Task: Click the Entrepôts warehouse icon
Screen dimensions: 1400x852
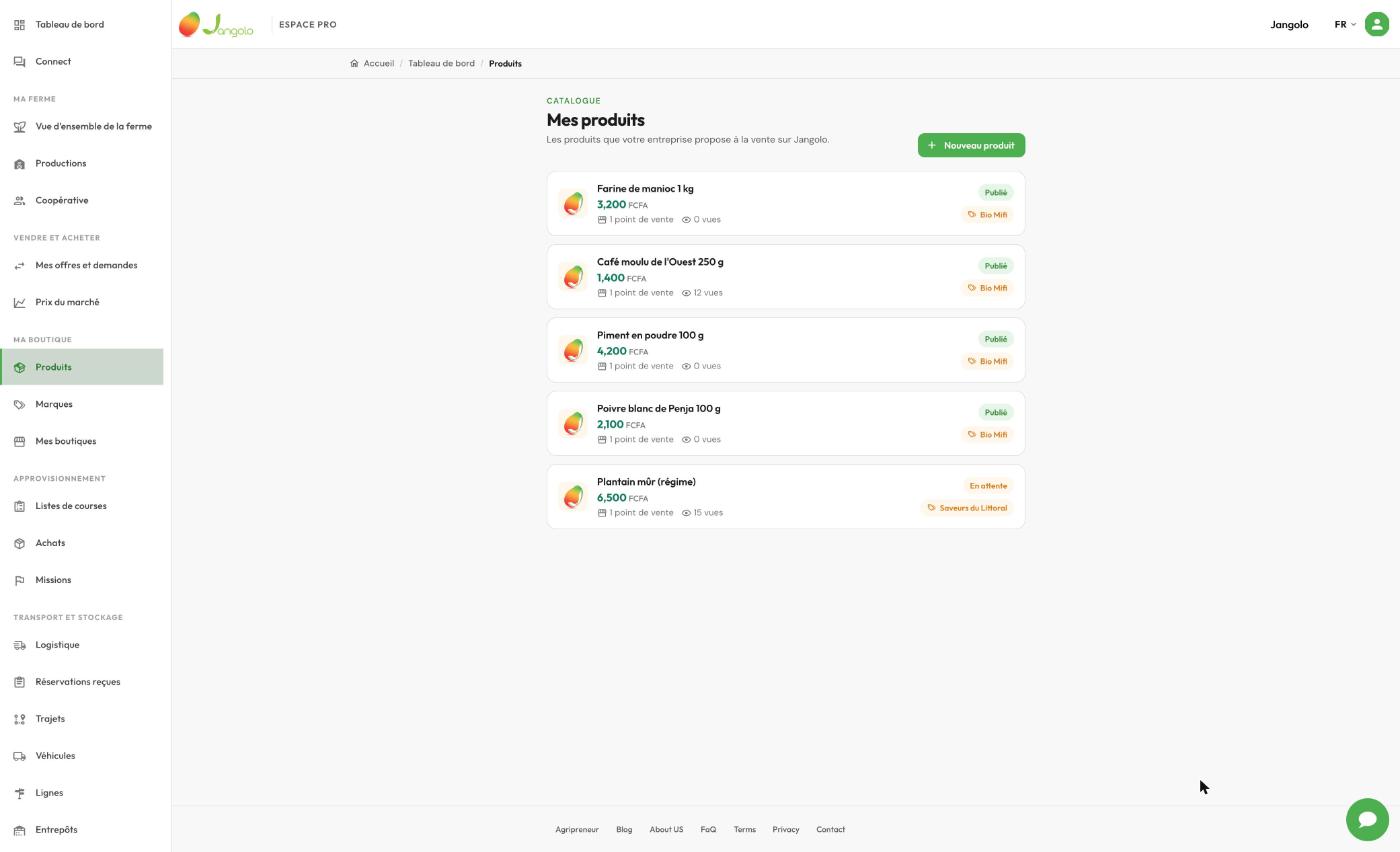Action: click(19, 831)
